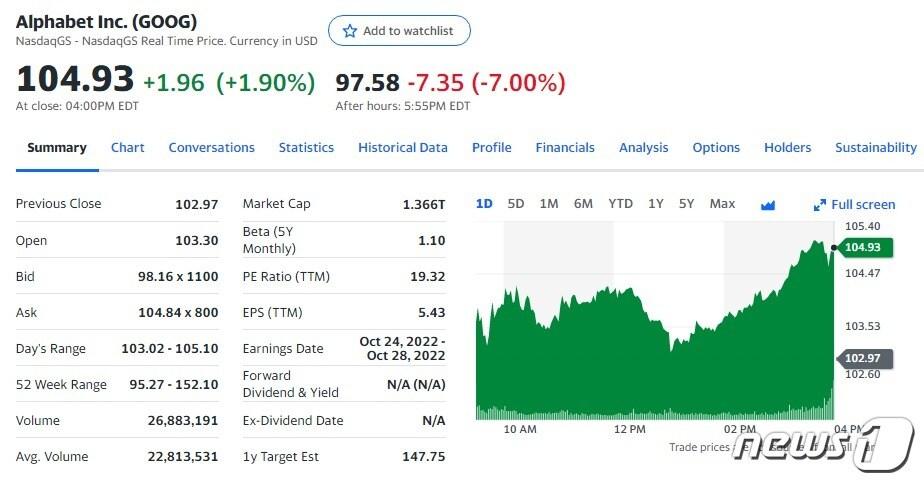Switch to the Options tab
The width and height of the screenshot is (924, 484).
point(716,148)
